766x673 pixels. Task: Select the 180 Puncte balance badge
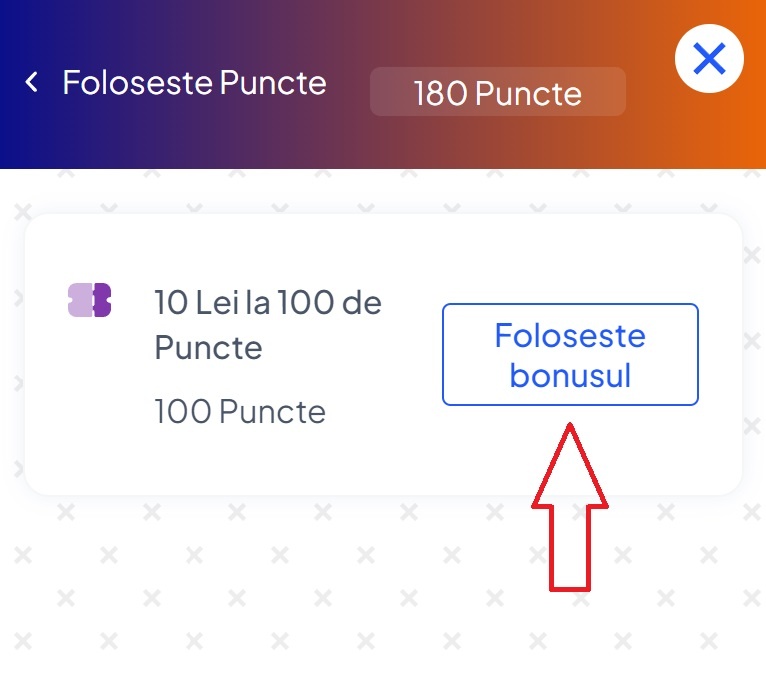click(x=498, y=92)
